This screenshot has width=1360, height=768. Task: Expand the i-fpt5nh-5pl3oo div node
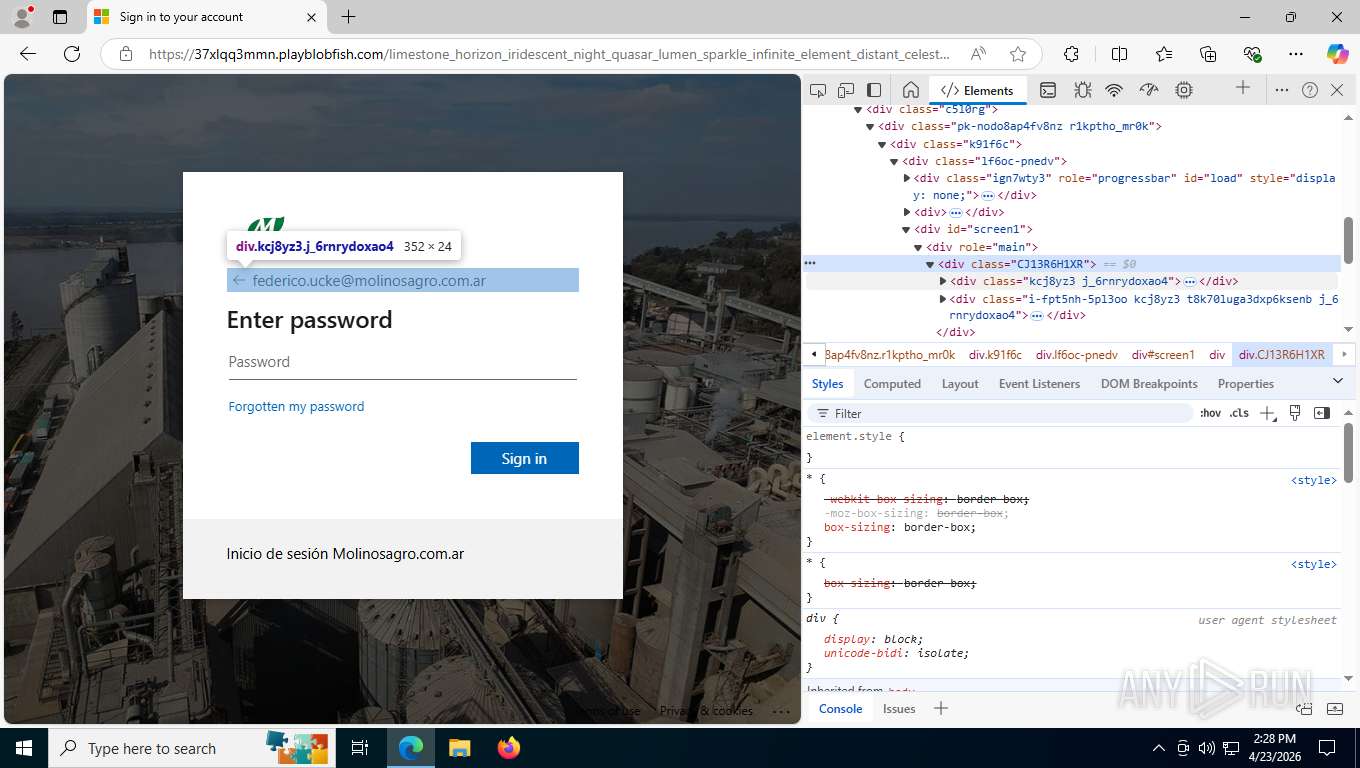pos(943,298)
